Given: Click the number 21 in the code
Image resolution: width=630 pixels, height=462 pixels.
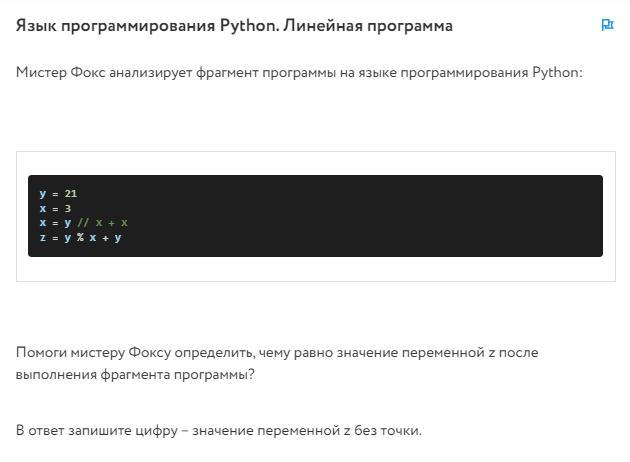Looking at the screenshot, I should pyautogui.click(x=71, y=194).
